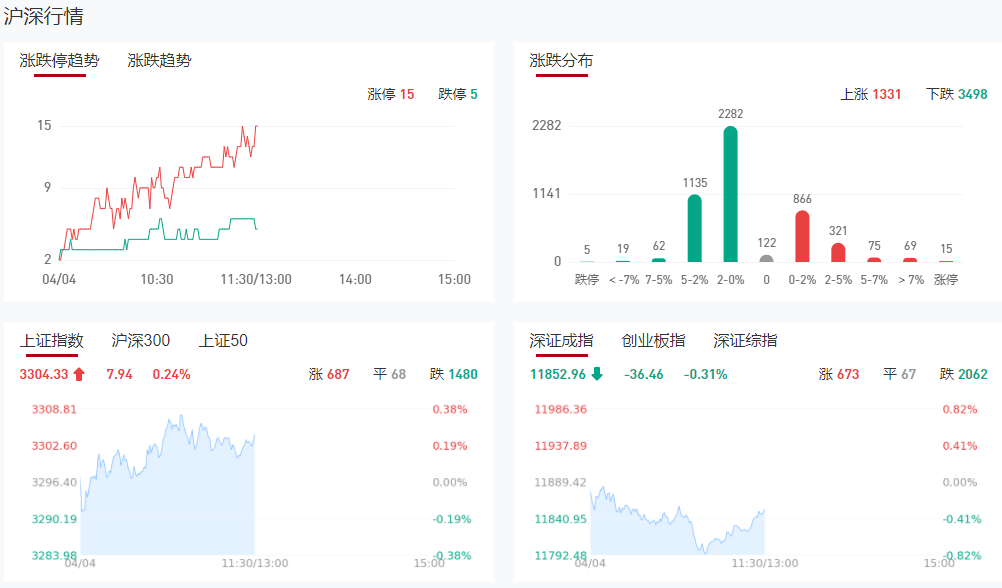Screen dimensions: 1002x588
Task: Click the 跌停 5 legend label
Action: [x=458, y=94]
